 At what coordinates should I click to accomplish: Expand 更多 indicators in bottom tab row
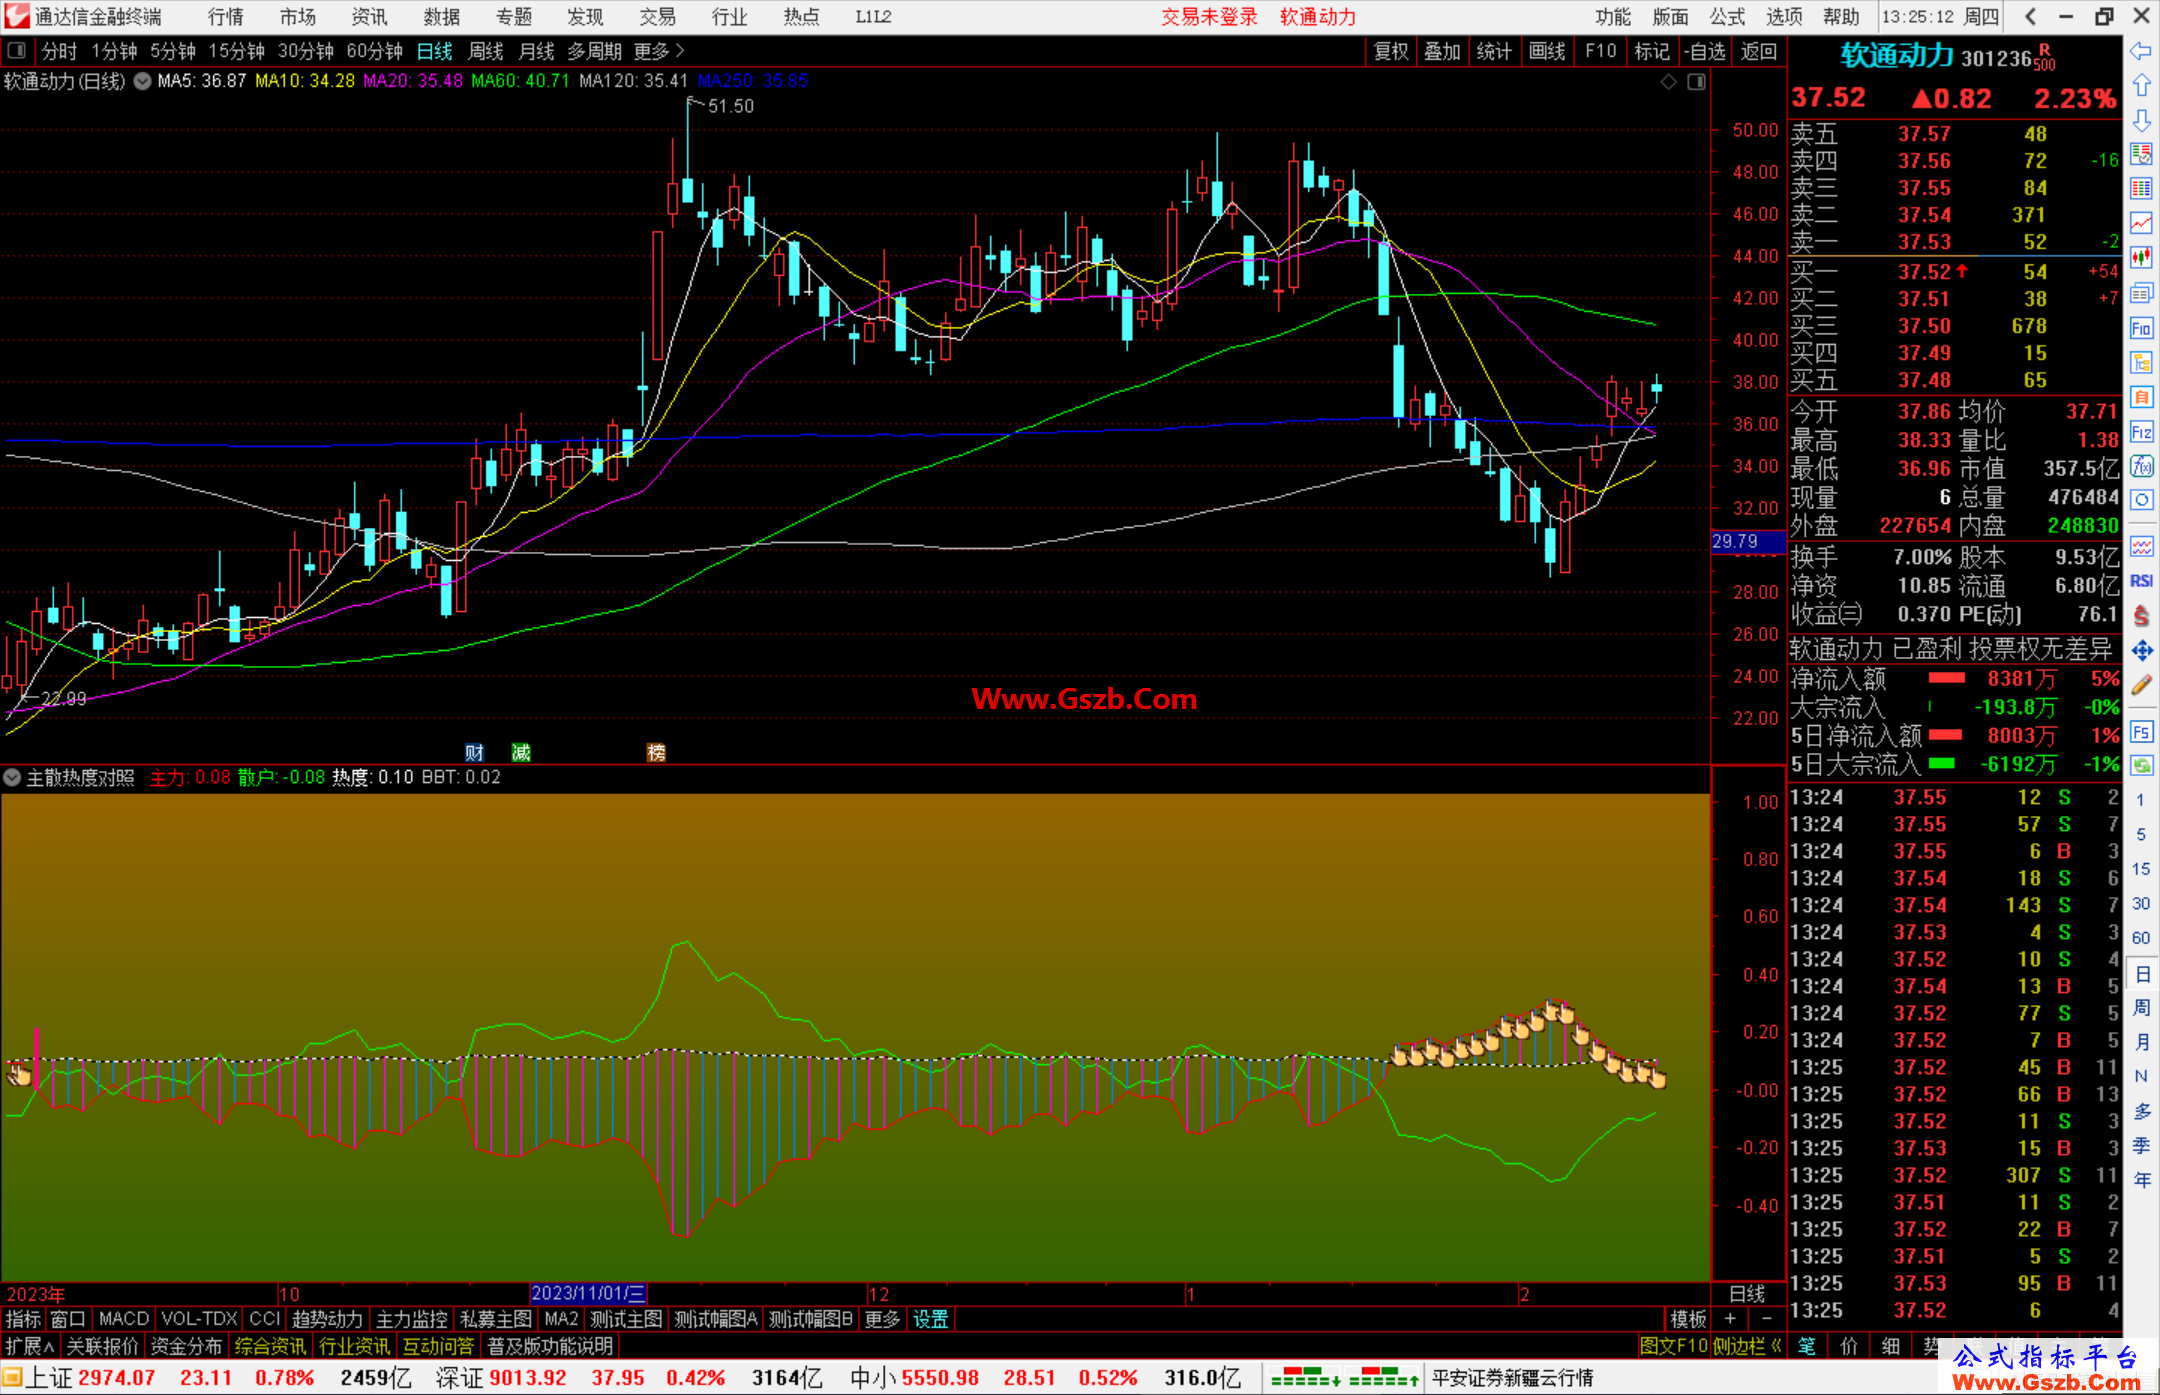pos(882,1319)
